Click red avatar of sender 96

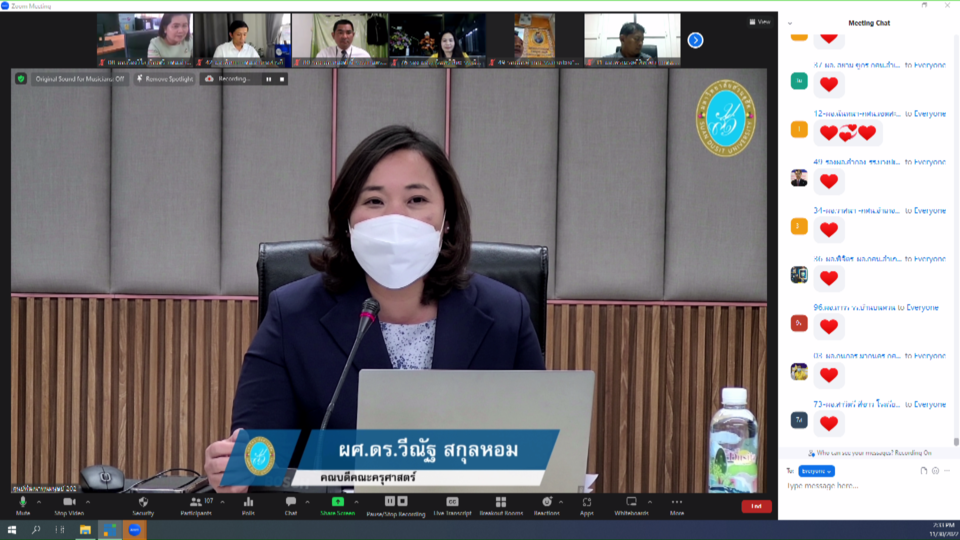tap(799, 323)
